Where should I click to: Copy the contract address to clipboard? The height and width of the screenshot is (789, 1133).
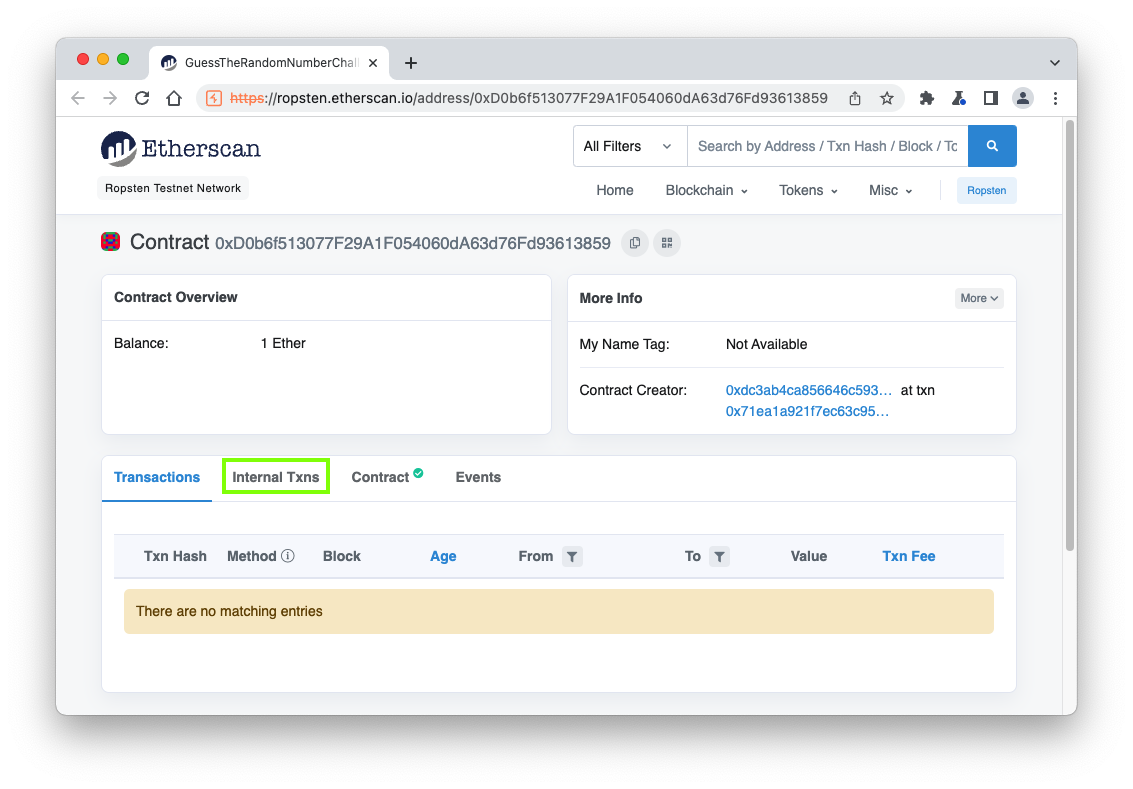pos(634,243)
